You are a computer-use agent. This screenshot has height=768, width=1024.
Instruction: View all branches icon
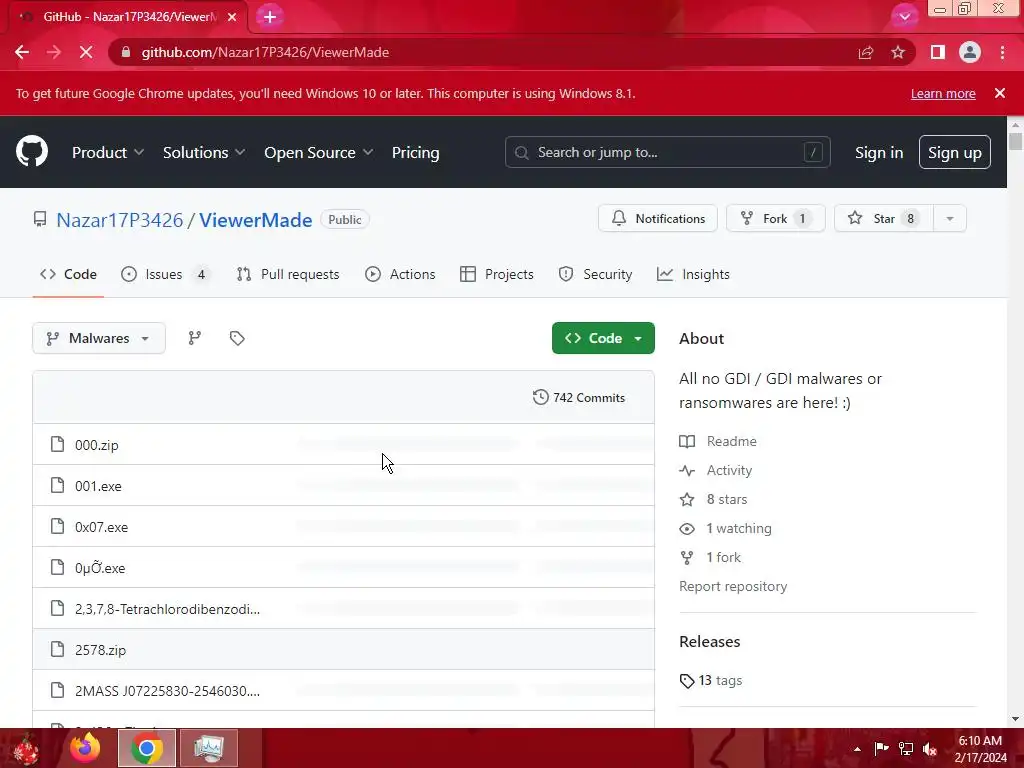tap(195, 338)
